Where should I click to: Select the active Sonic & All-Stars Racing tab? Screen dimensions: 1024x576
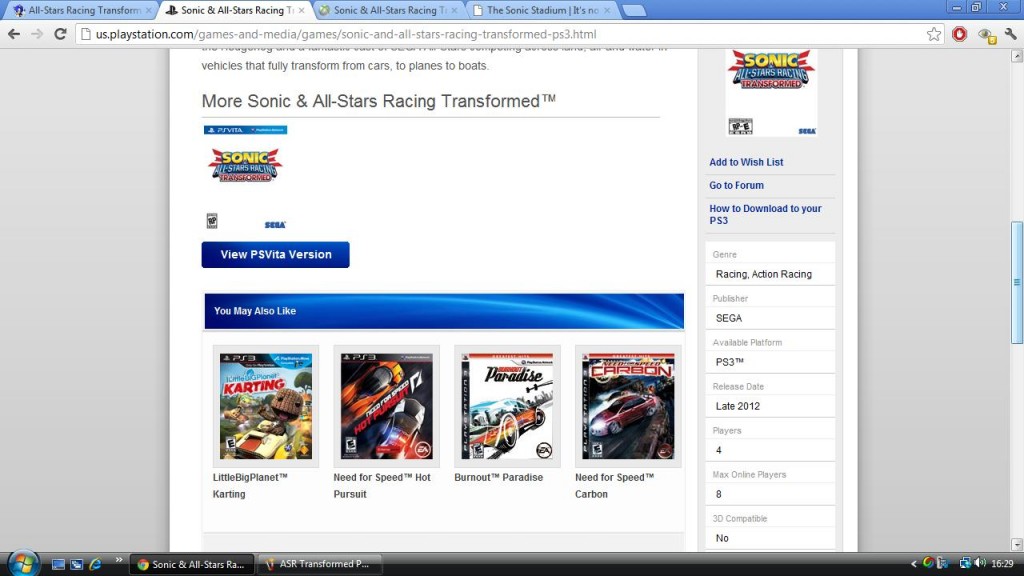(x=236, y=10)
